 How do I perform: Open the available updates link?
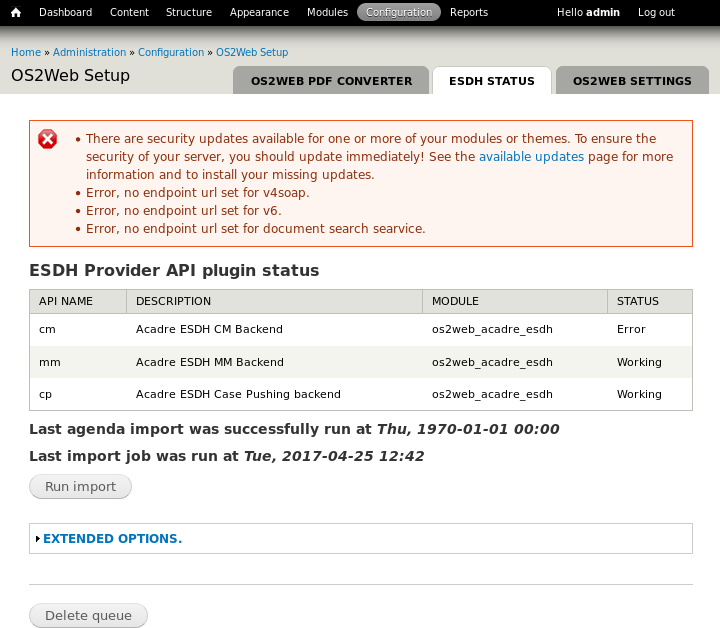pyautogui.click(x=531, y=157)
